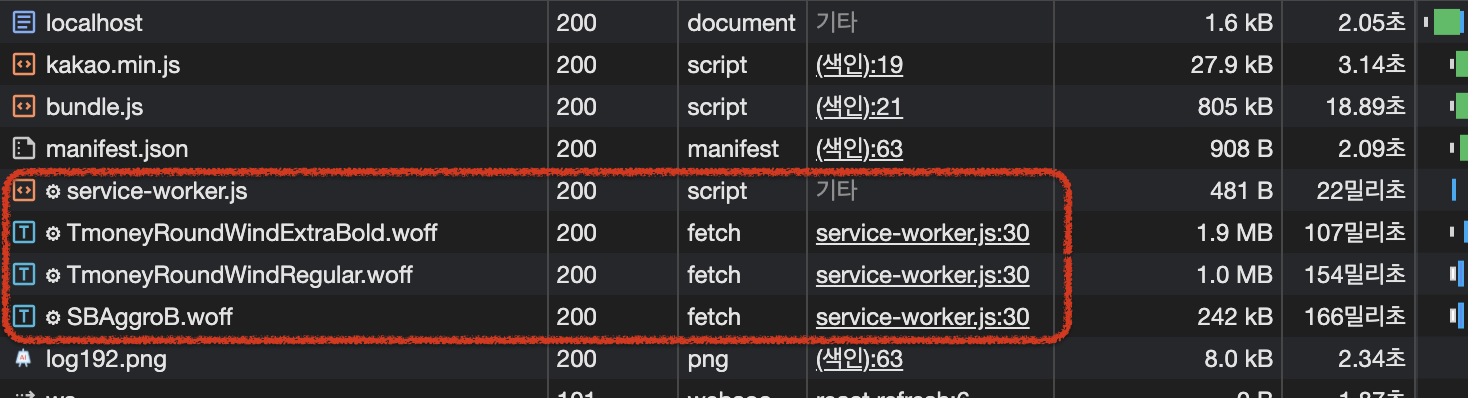Click the 27.9 kB size cell

1232,65
